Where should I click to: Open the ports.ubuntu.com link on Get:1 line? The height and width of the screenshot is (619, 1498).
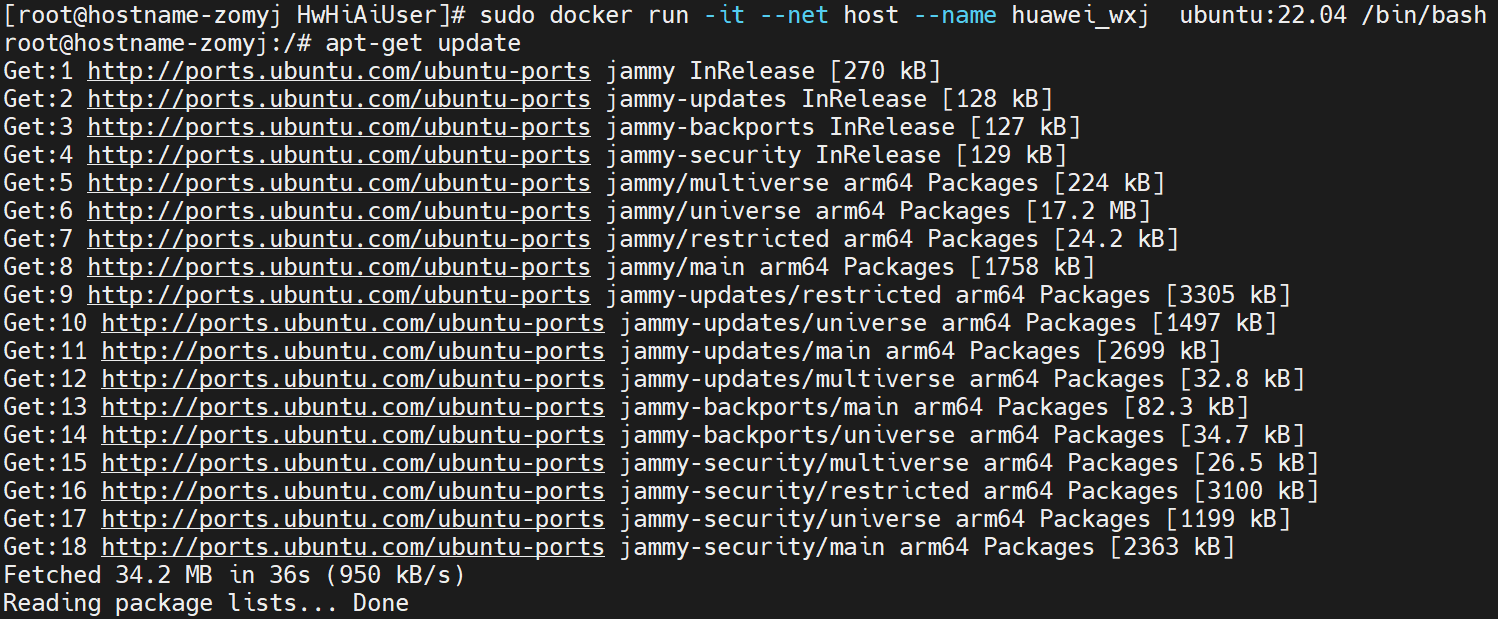(339, 71)
